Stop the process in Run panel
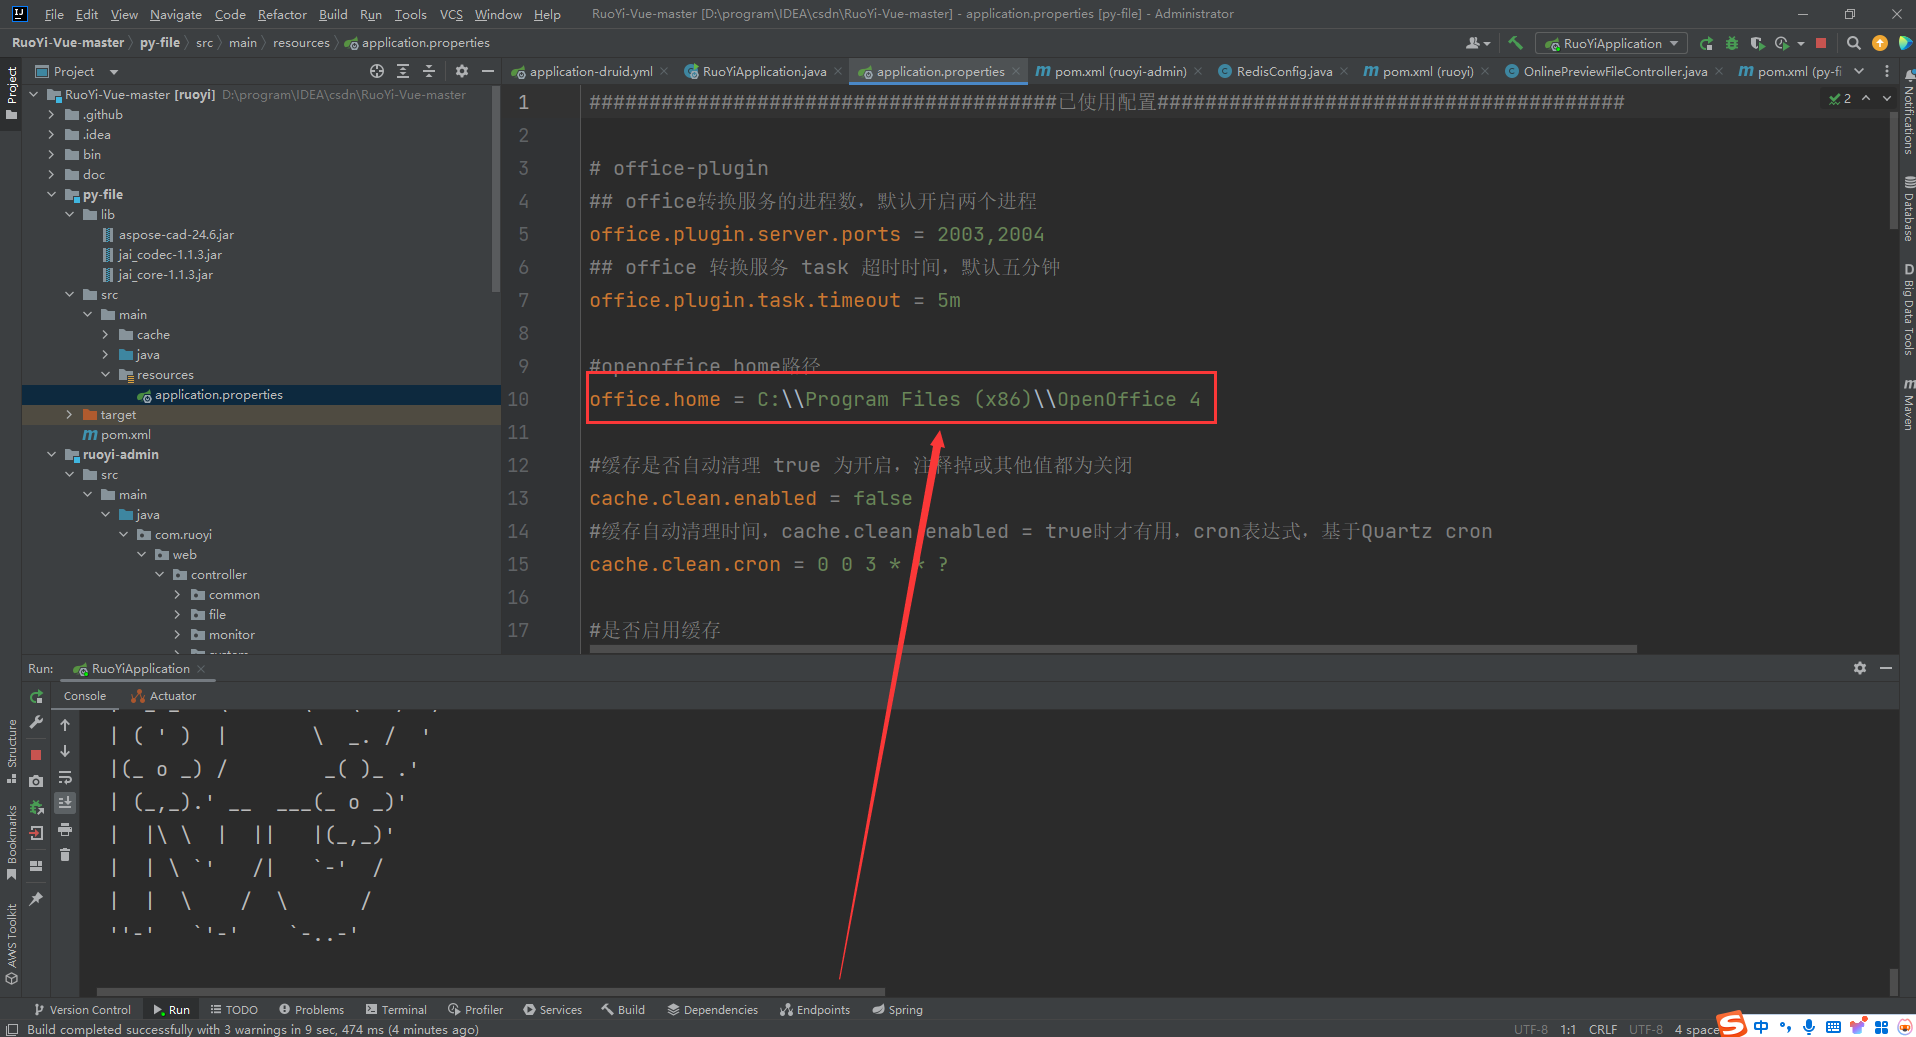Screen dimensions: 1916x1037 [36, 754]
